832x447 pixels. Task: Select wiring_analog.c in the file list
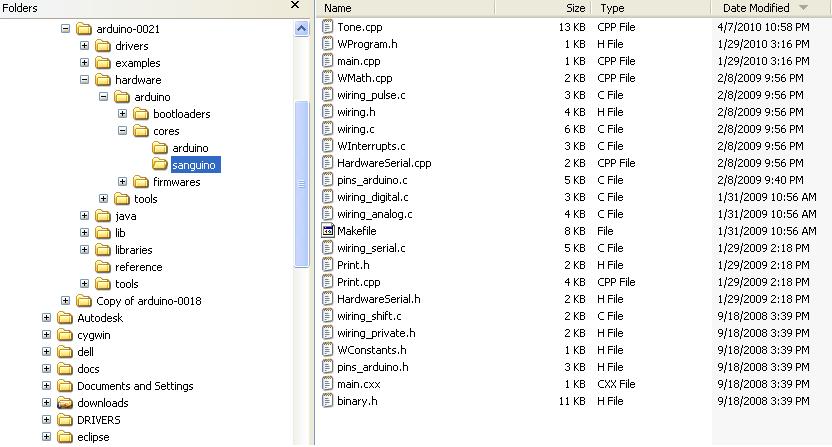click(x=375, y=214)
